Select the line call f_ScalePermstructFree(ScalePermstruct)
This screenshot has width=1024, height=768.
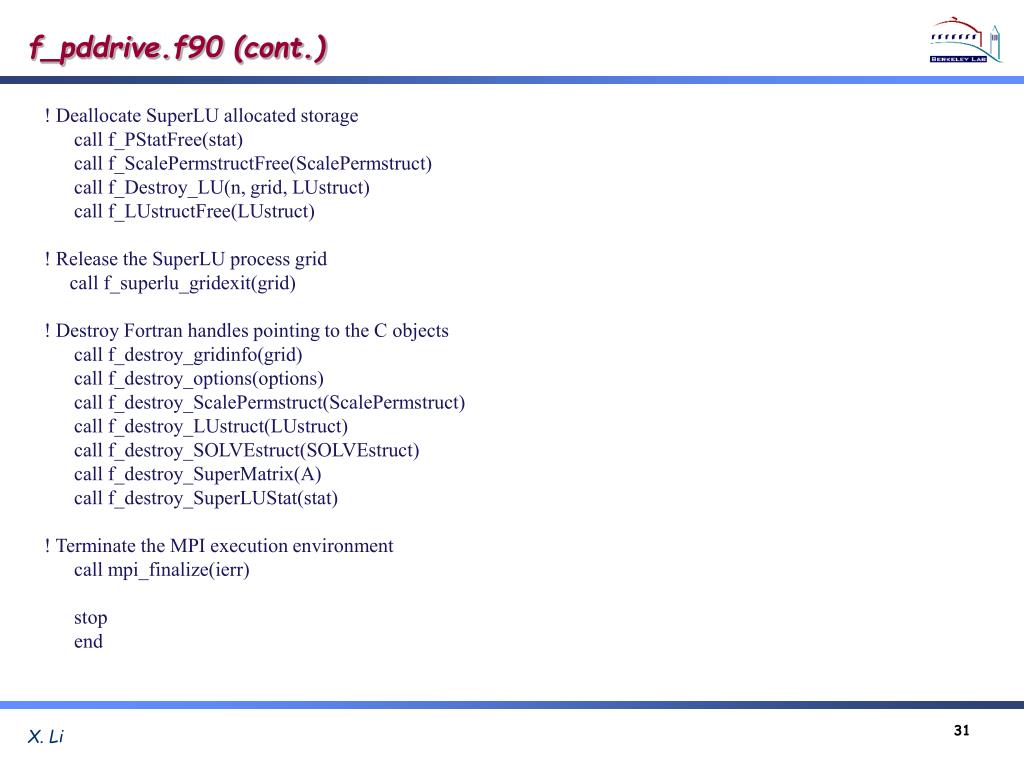(x=253, y=164)
